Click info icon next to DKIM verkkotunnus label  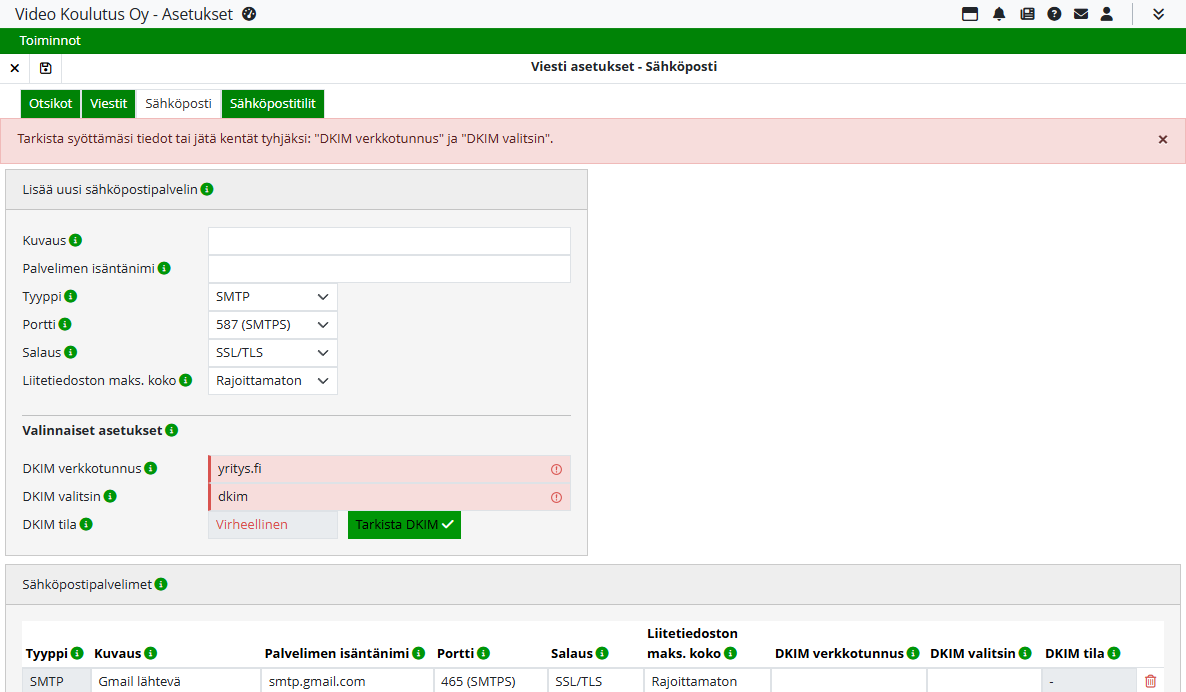pyautogui.click(x=150, y=468)
